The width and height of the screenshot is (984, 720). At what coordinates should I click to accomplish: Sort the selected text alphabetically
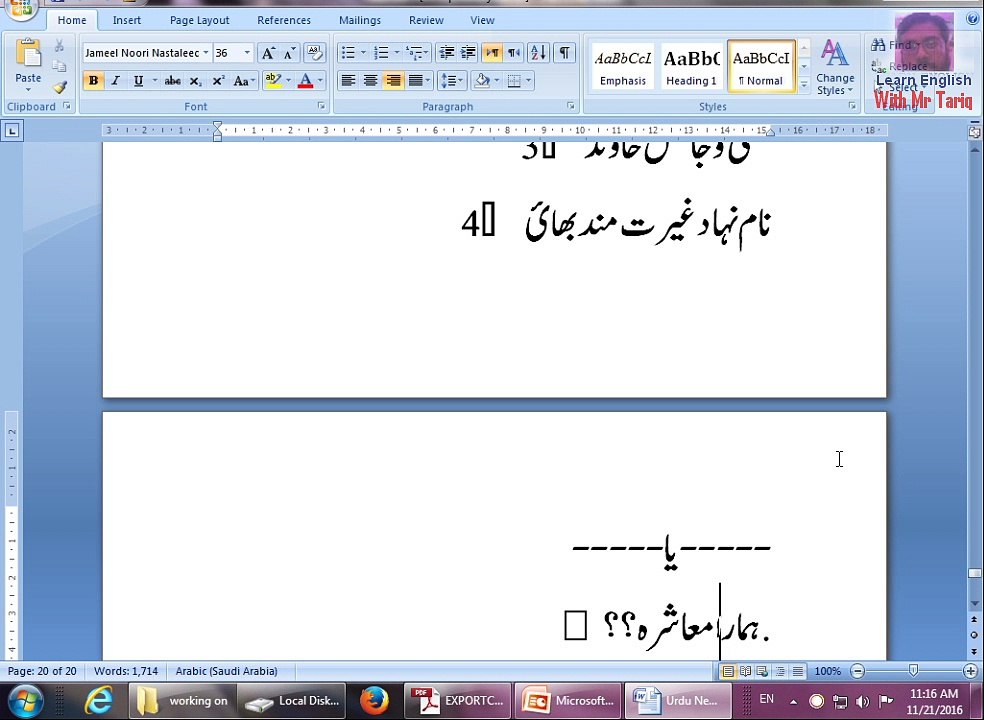point(538,53)
